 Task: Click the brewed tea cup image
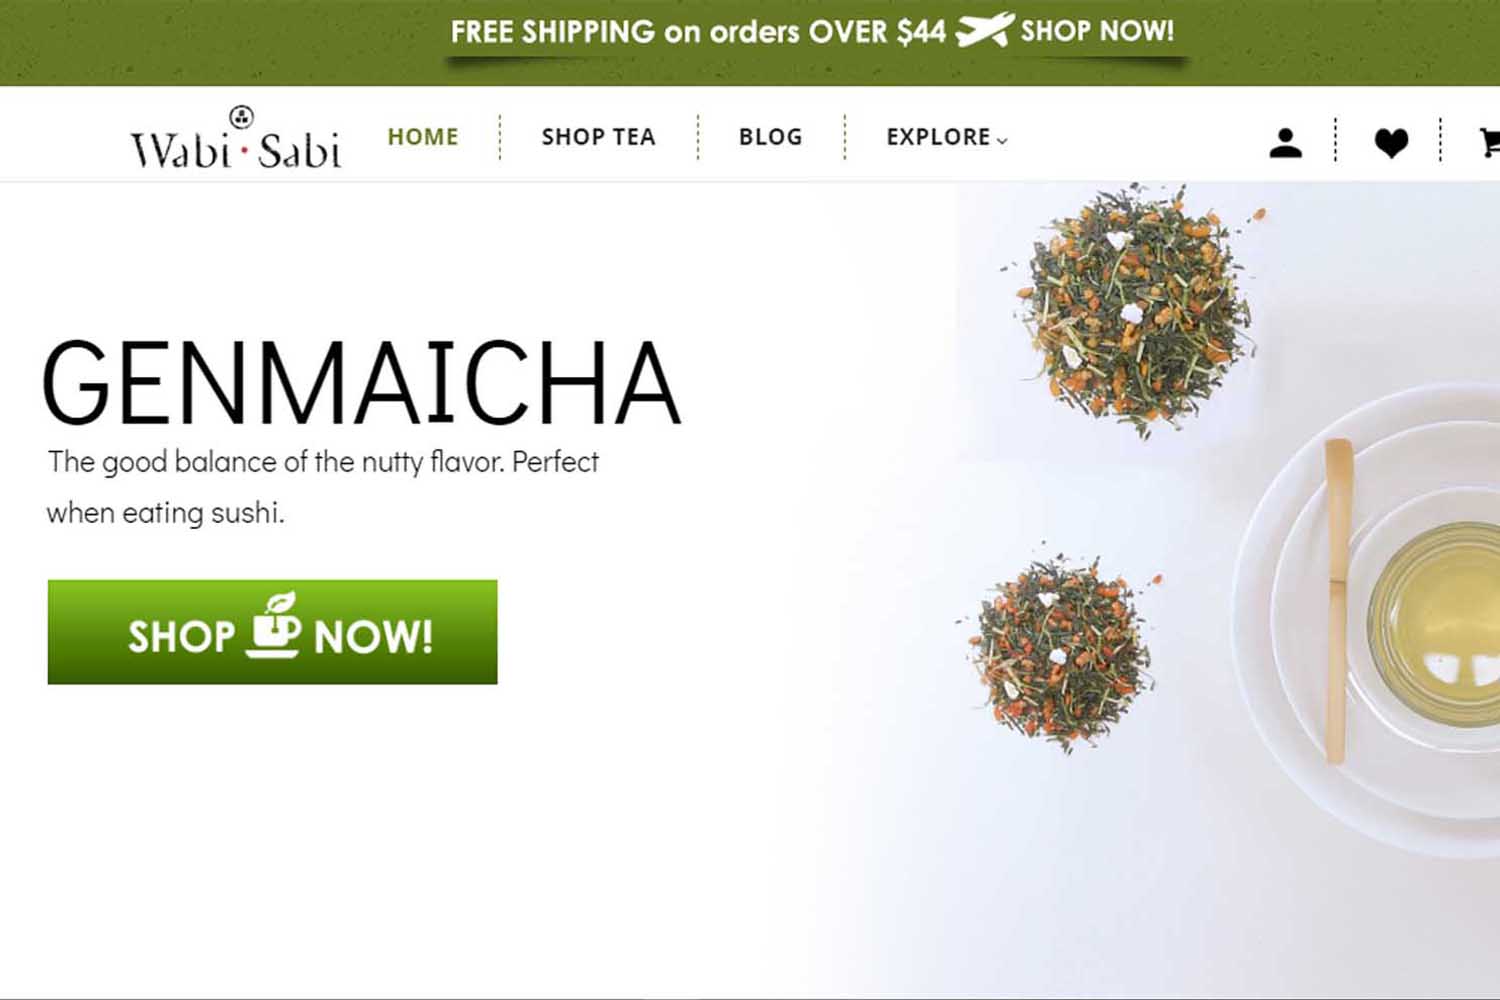coord(1435,625)
